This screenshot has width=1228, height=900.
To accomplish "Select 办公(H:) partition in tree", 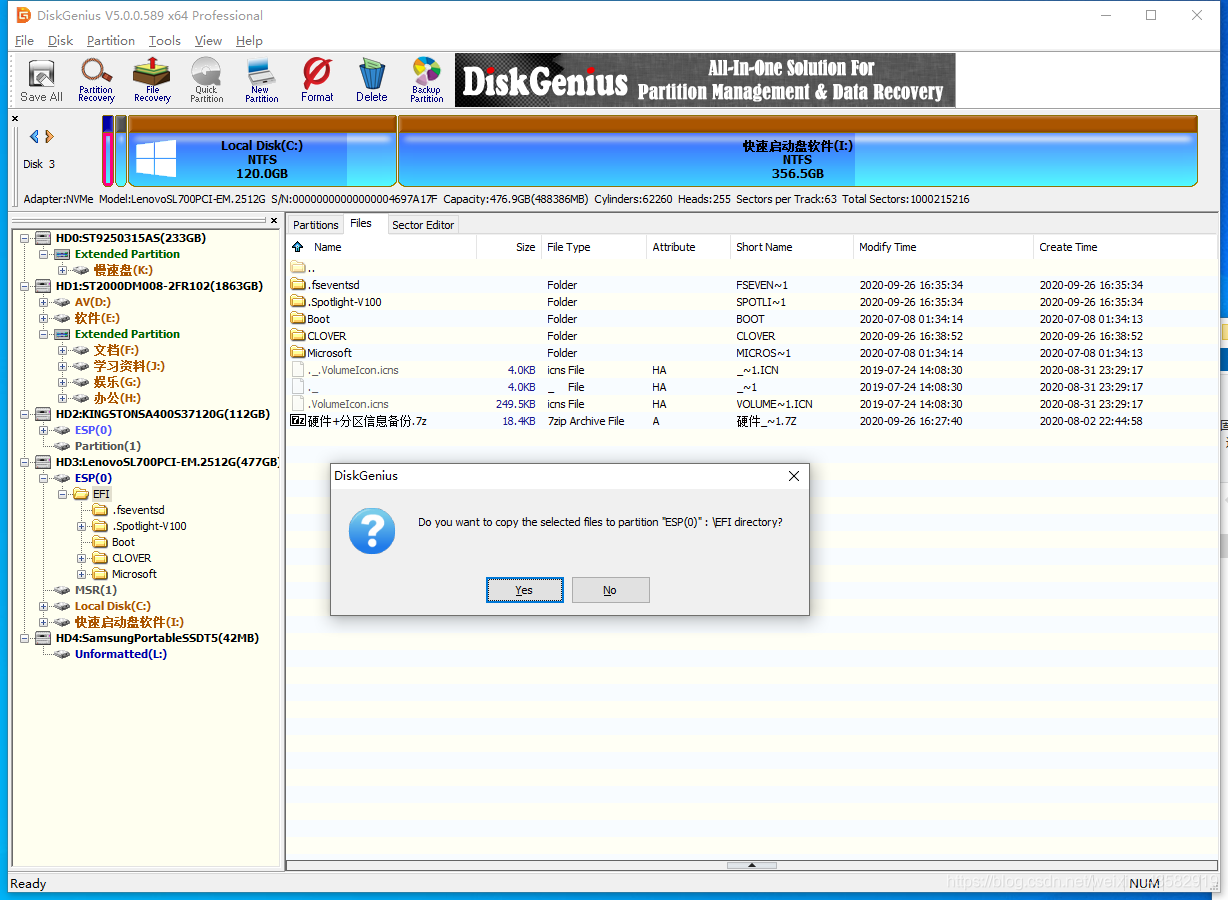I will [117, 398].
